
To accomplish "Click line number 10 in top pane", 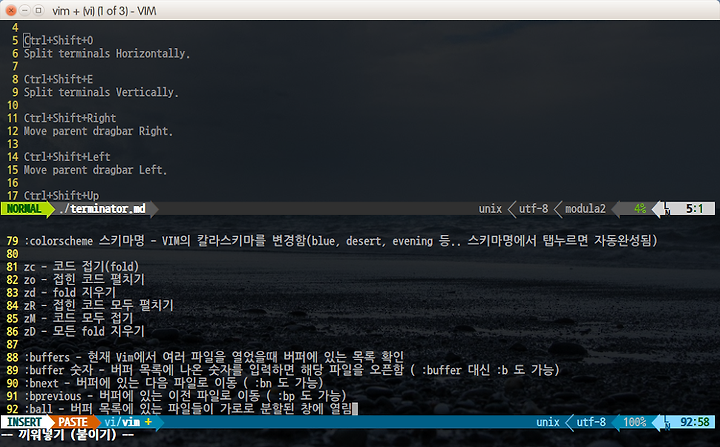I will [x=12, y=105].
